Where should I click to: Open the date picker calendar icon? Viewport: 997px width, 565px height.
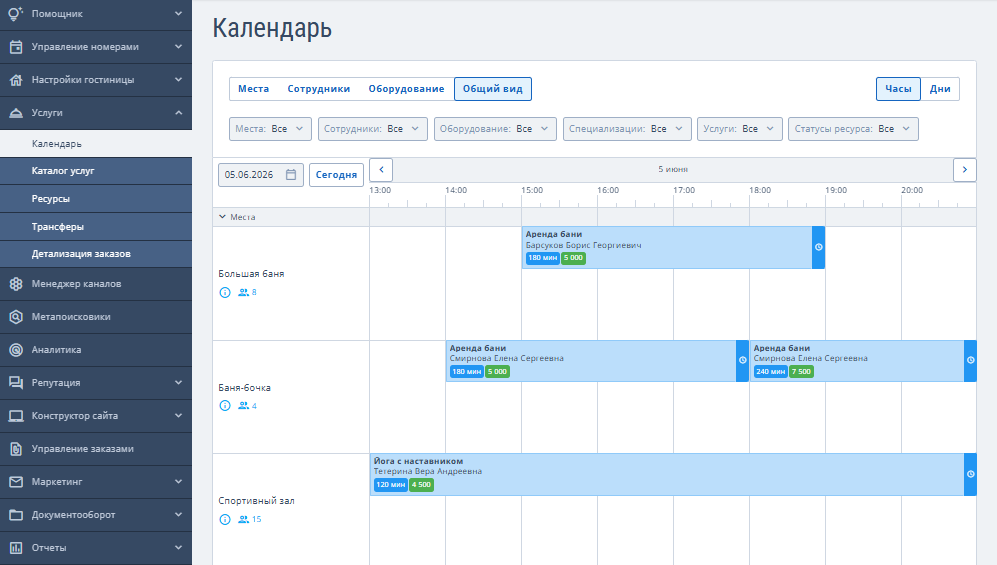pos(291,175)
